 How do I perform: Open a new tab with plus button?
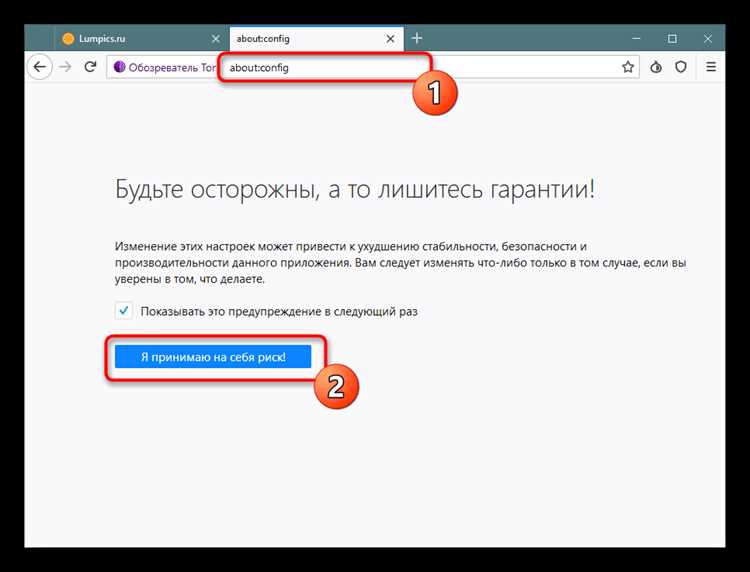(x=417, y=38)
